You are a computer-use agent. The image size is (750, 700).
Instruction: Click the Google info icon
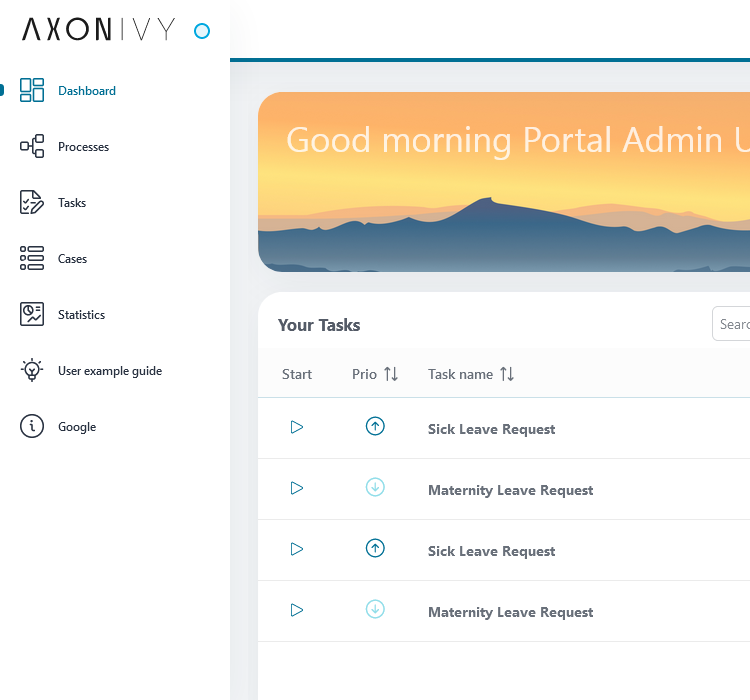[32, 426]
